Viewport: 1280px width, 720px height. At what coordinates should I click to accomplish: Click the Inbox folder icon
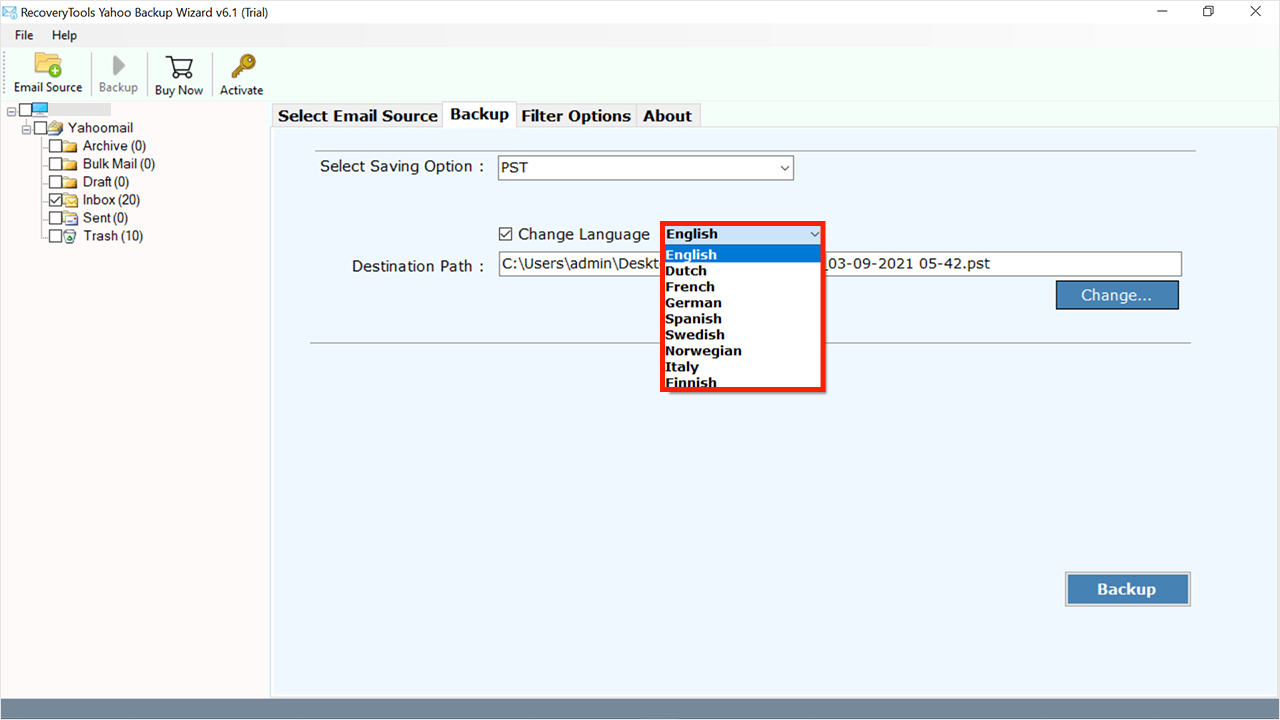pos(71,200)
